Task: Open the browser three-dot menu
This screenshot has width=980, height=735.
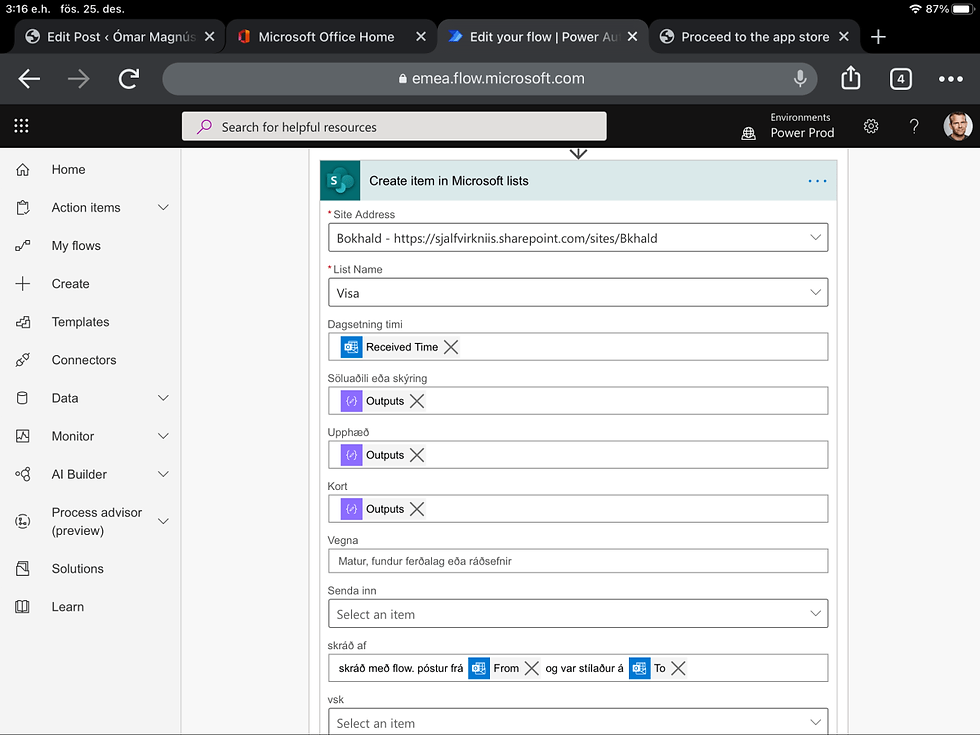Action: coord(951,79)
